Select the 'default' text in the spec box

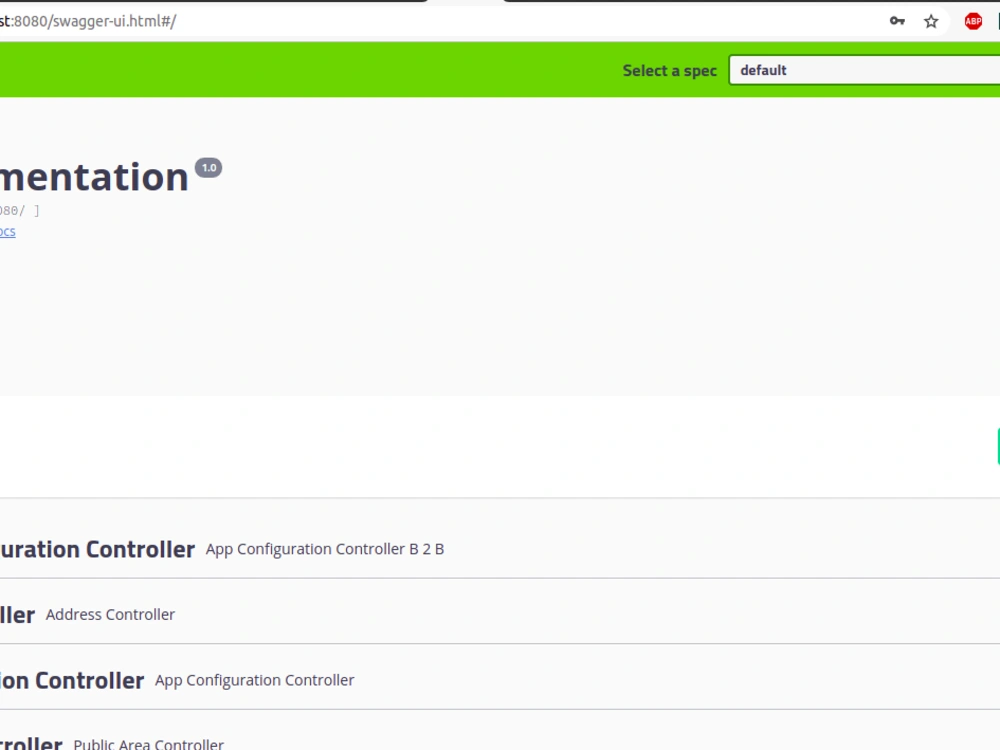(x=765, y=70)
